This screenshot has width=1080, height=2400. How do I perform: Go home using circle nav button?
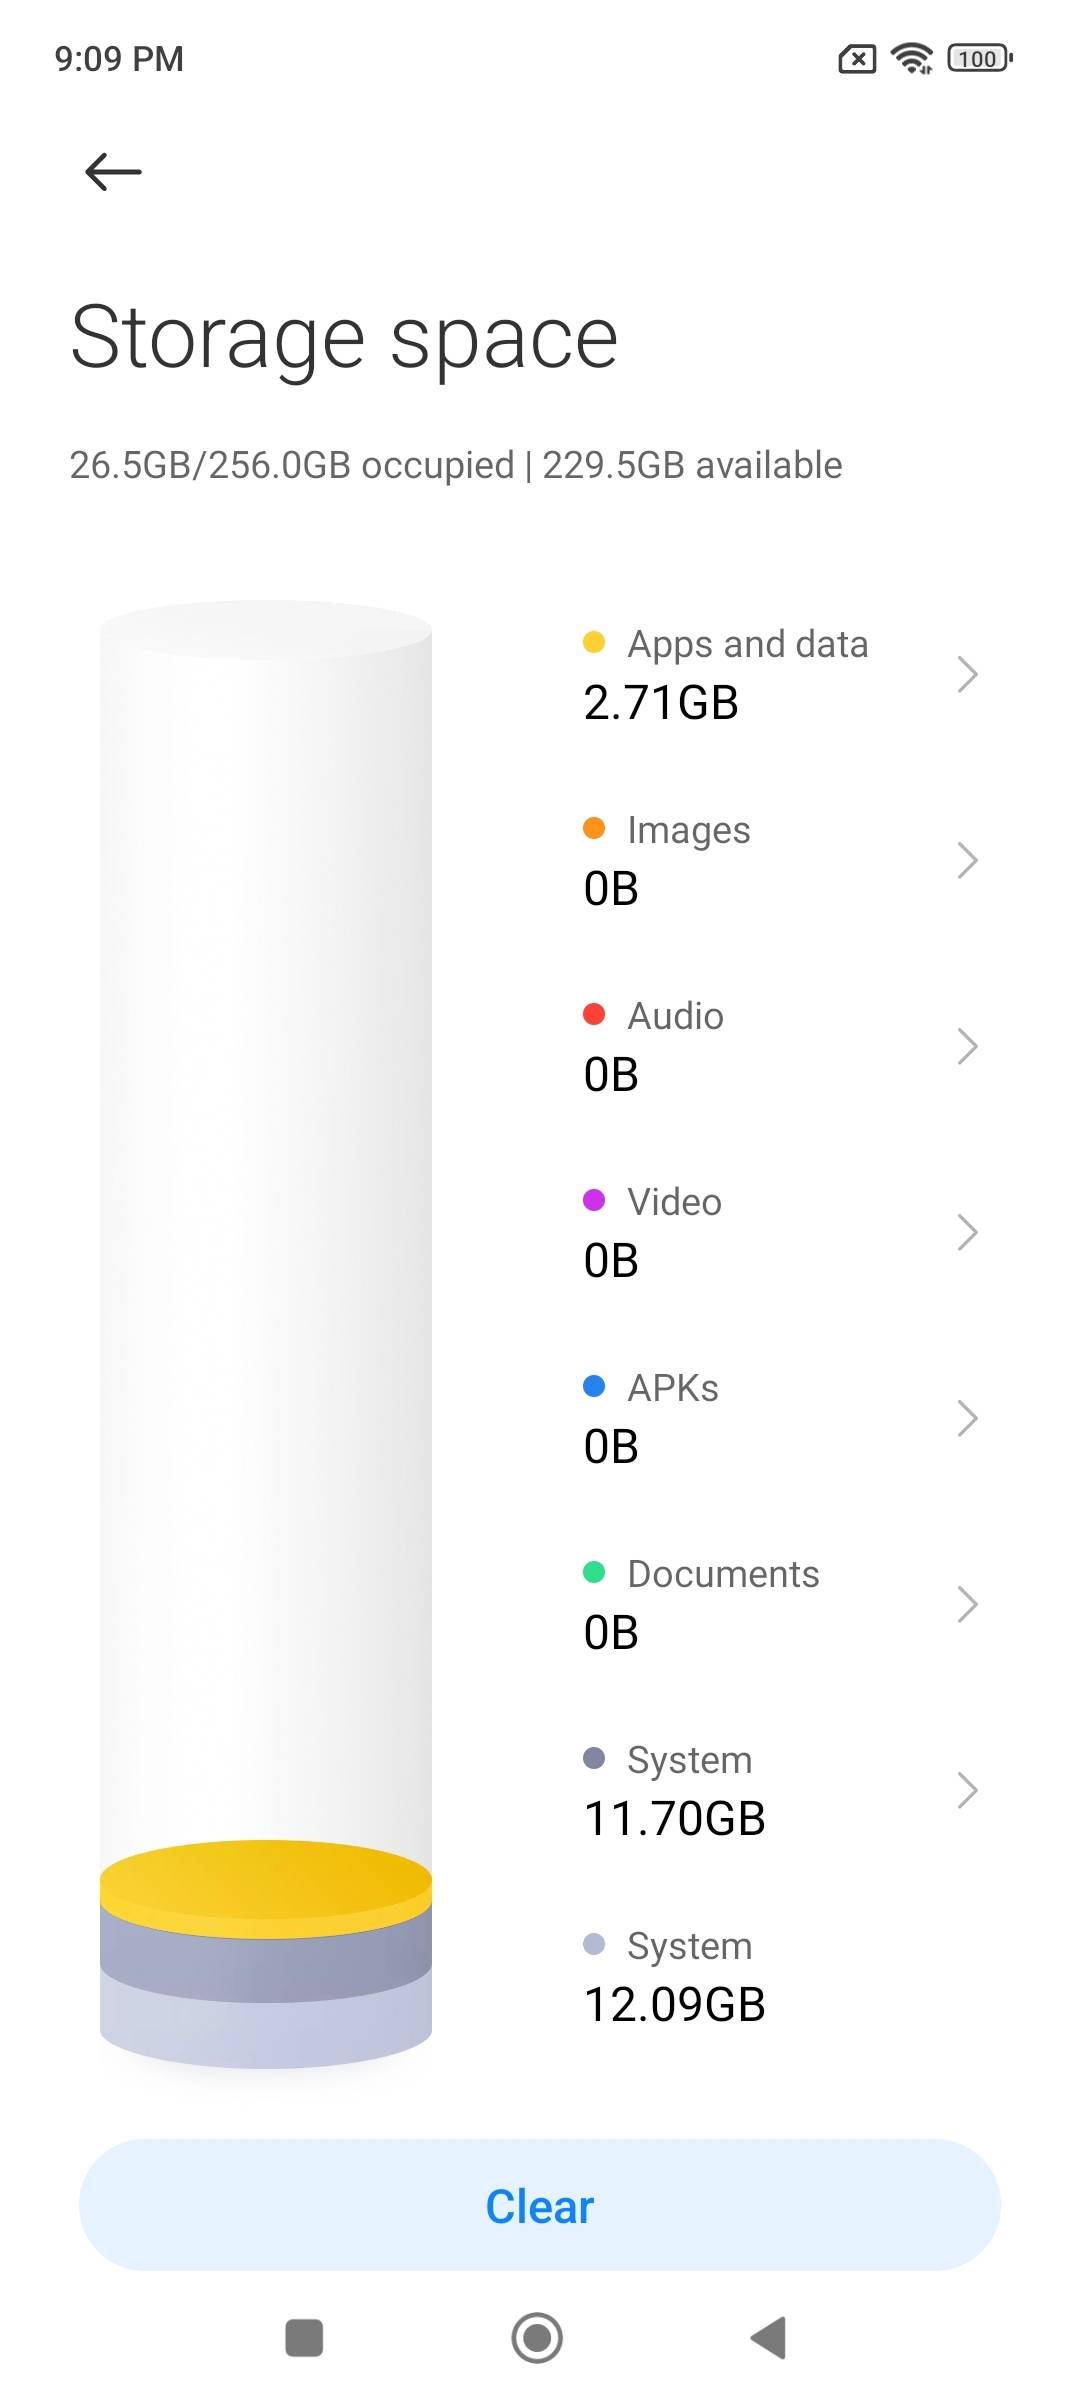click(537, 2338)
